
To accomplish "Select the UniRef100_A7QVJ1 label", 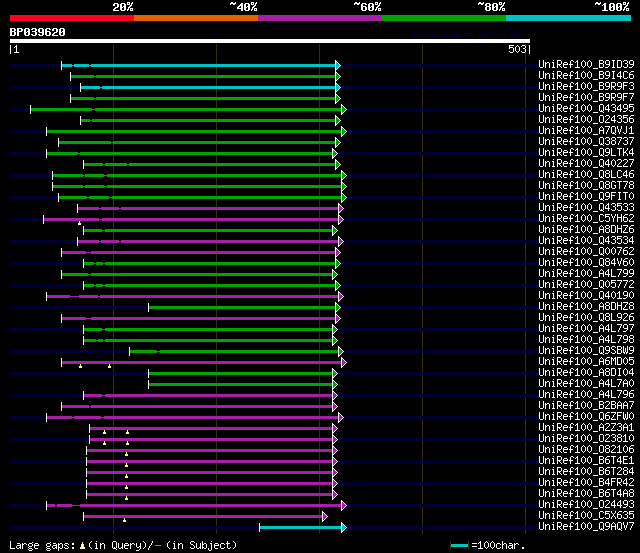I will pos(586,131).
